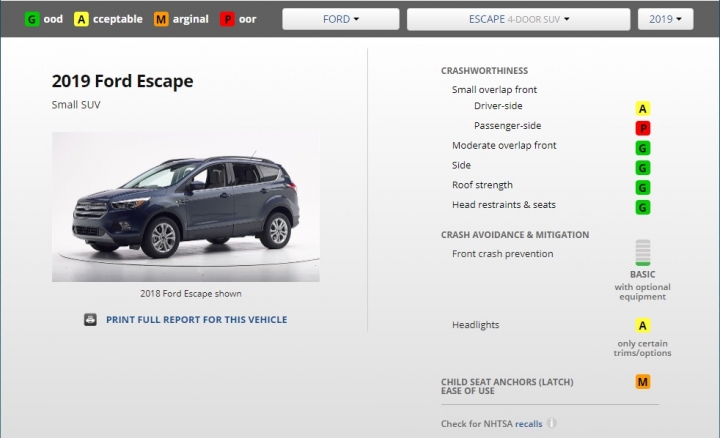The height and width of the screenshot is (438, 720).
Task: Click the Front crash prevention Basic rating meter
Action: tap(642, 253)
